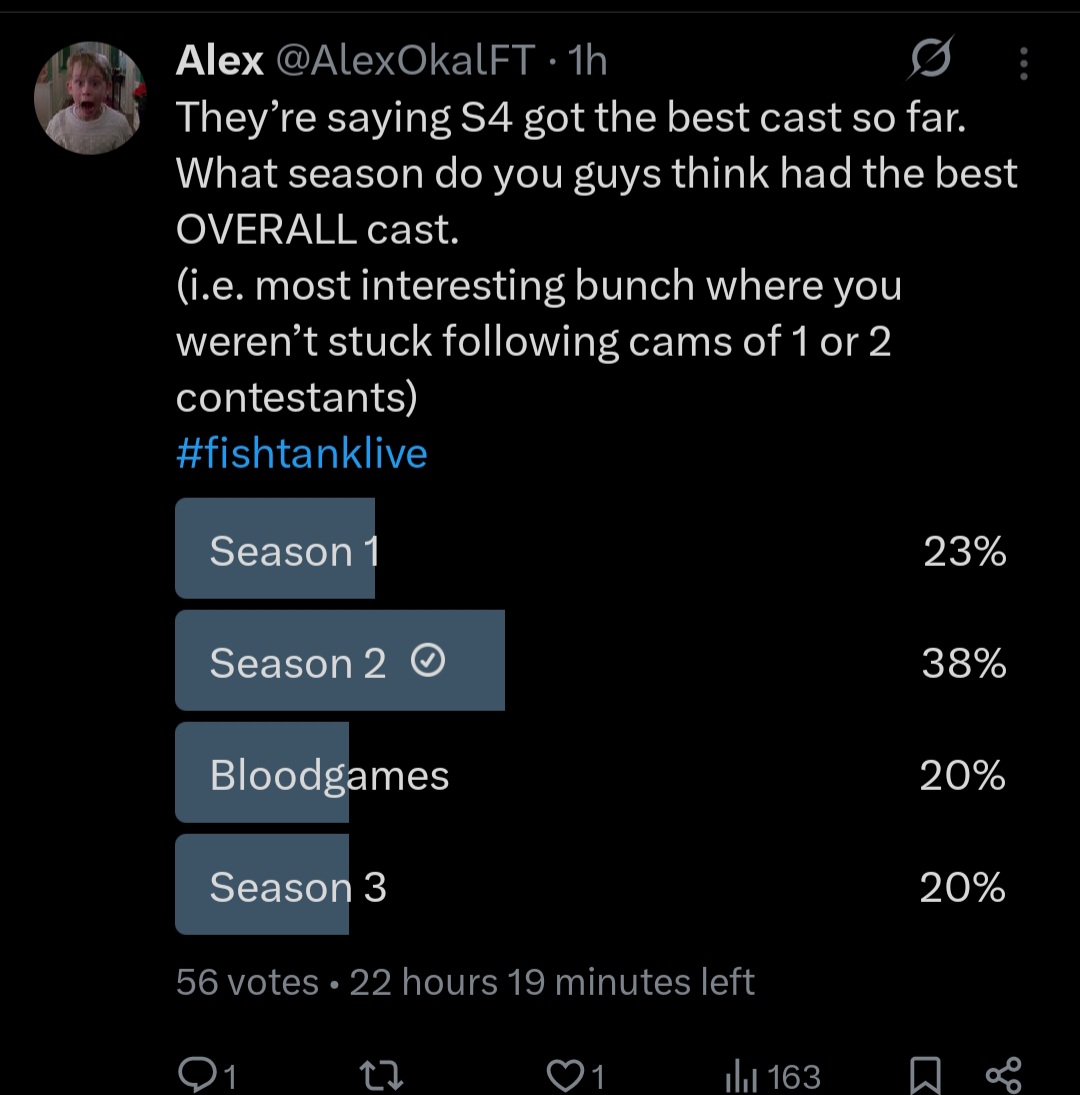Screen dimensions: 1080x1095
Task: Open Alex's profile picture
Action: [90, 97]
